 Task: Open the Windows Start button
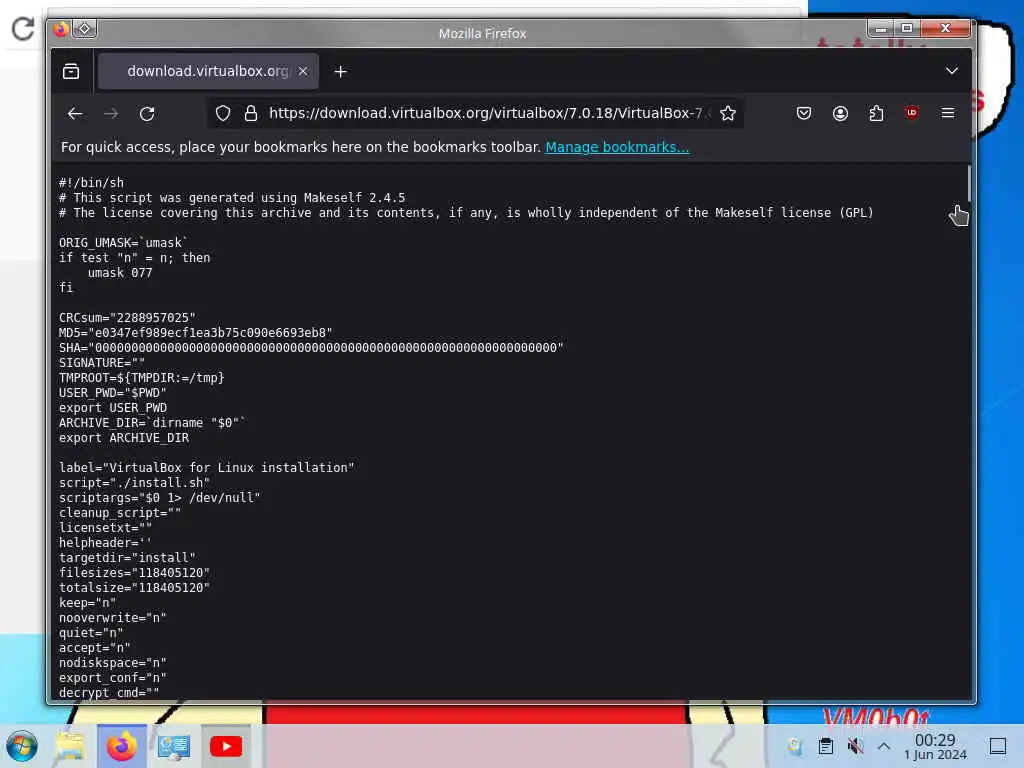(22, 746)
